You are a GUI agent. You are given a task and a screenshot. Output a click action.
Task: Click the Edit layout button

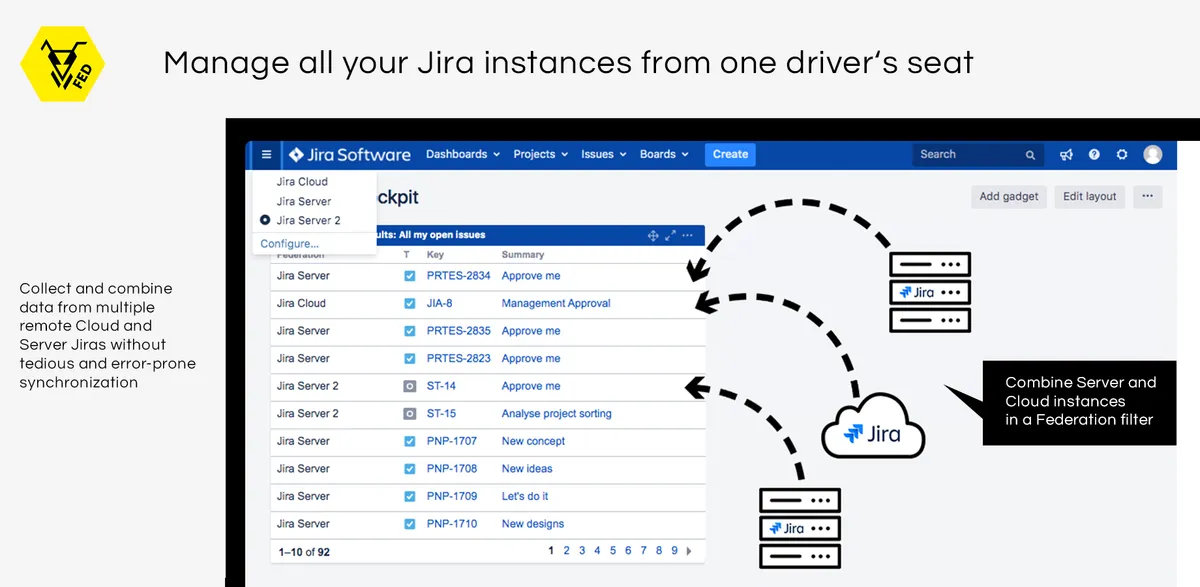(x=1090, y=196)
